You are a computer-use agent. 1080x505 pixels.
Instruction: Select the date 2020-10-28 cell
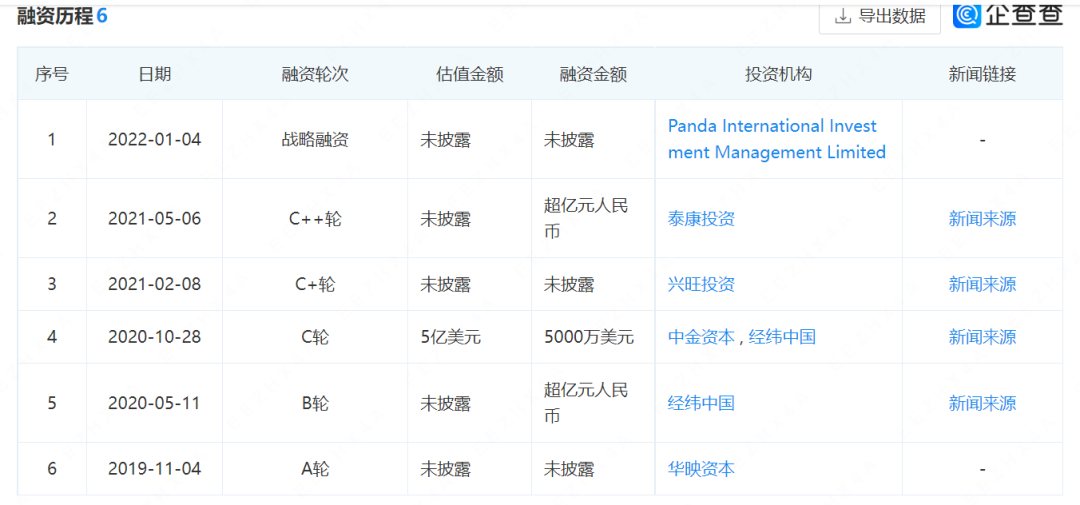154,337
